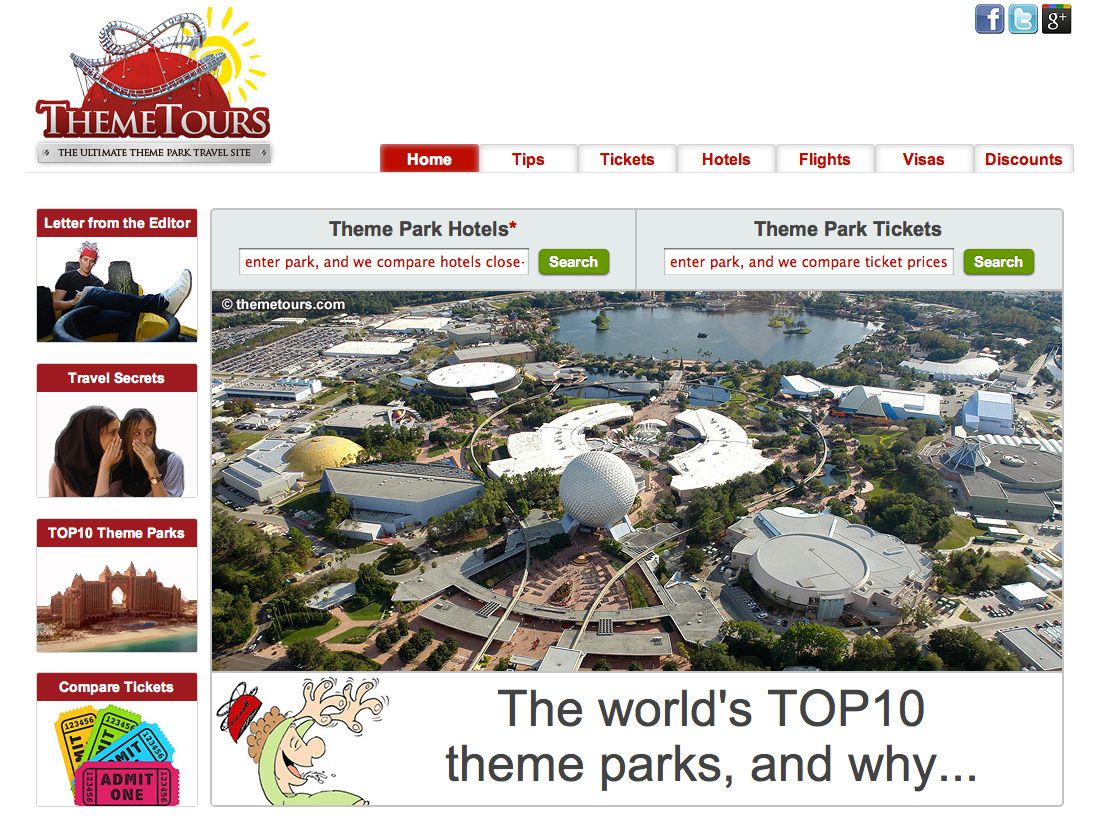Open the Facebook social icon
Screen dimensions: 1108x840
click(x=989, y=19)
